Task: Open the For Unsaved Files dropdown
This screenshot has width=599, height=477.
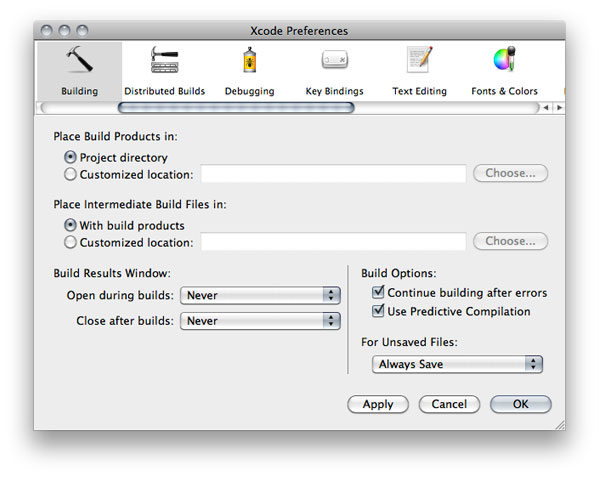Action: tap(457, 364)
